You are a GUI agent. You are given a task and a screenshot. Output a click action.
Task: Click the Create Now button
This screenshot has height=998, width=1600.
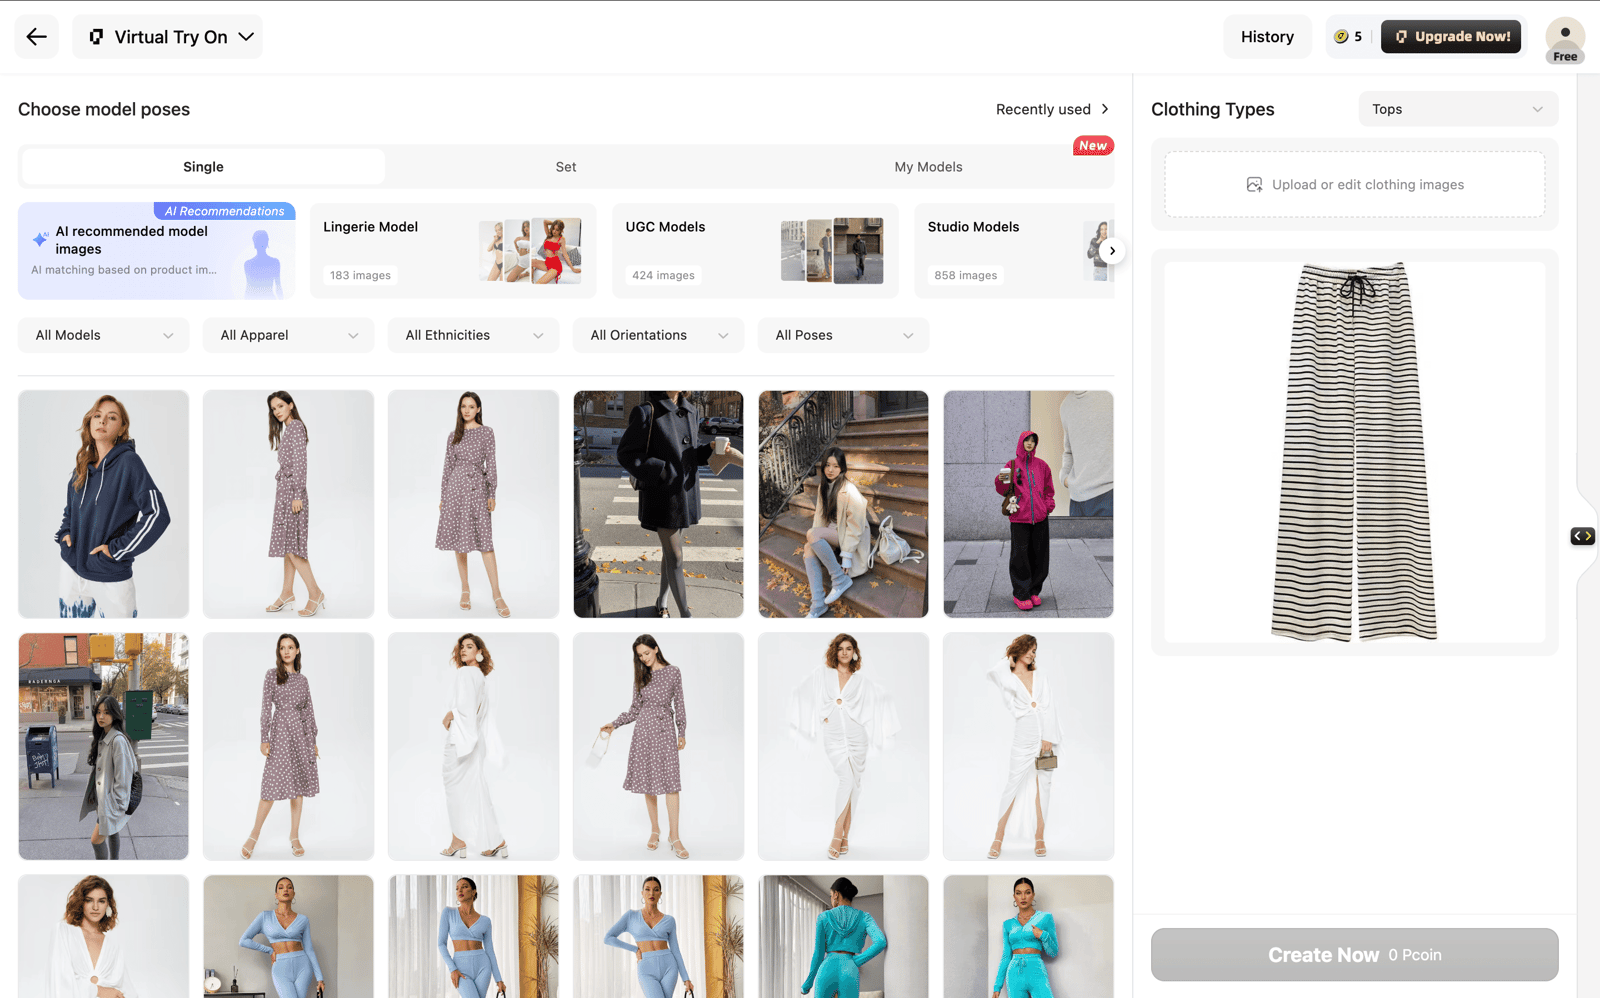coord(1355,955)
